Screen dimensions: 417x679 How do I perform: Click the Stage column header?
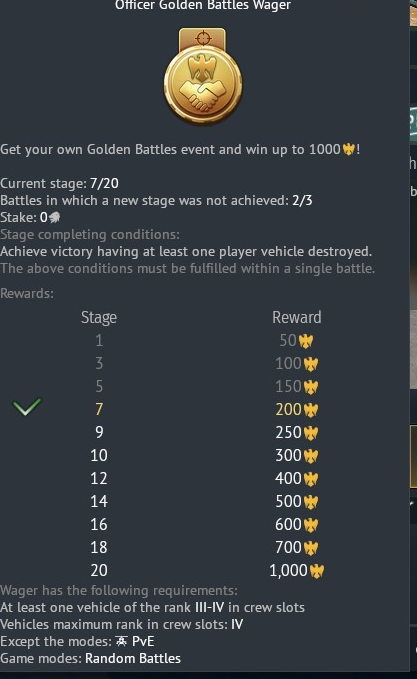[99, 317]
